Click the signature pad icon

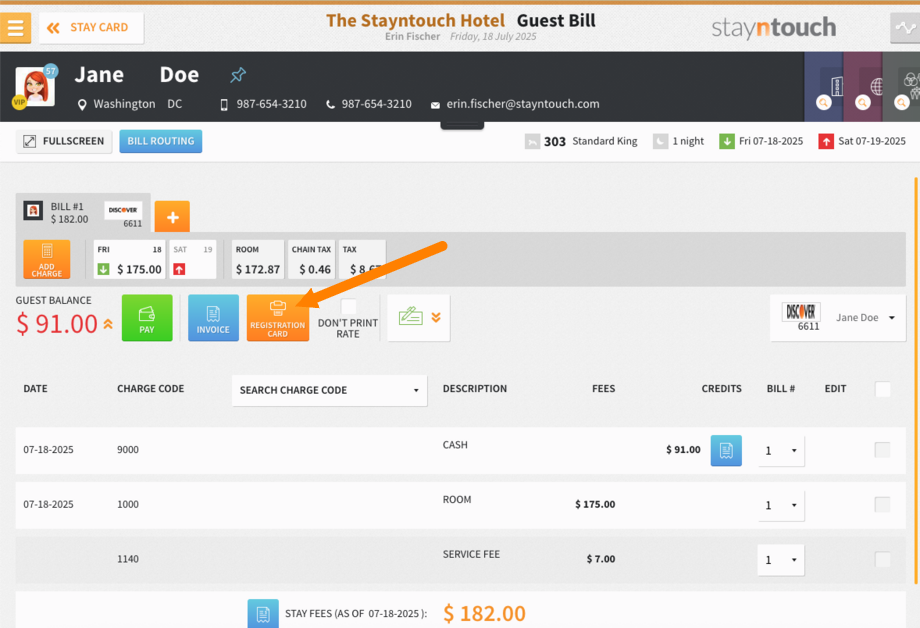[x=410, y=316]
